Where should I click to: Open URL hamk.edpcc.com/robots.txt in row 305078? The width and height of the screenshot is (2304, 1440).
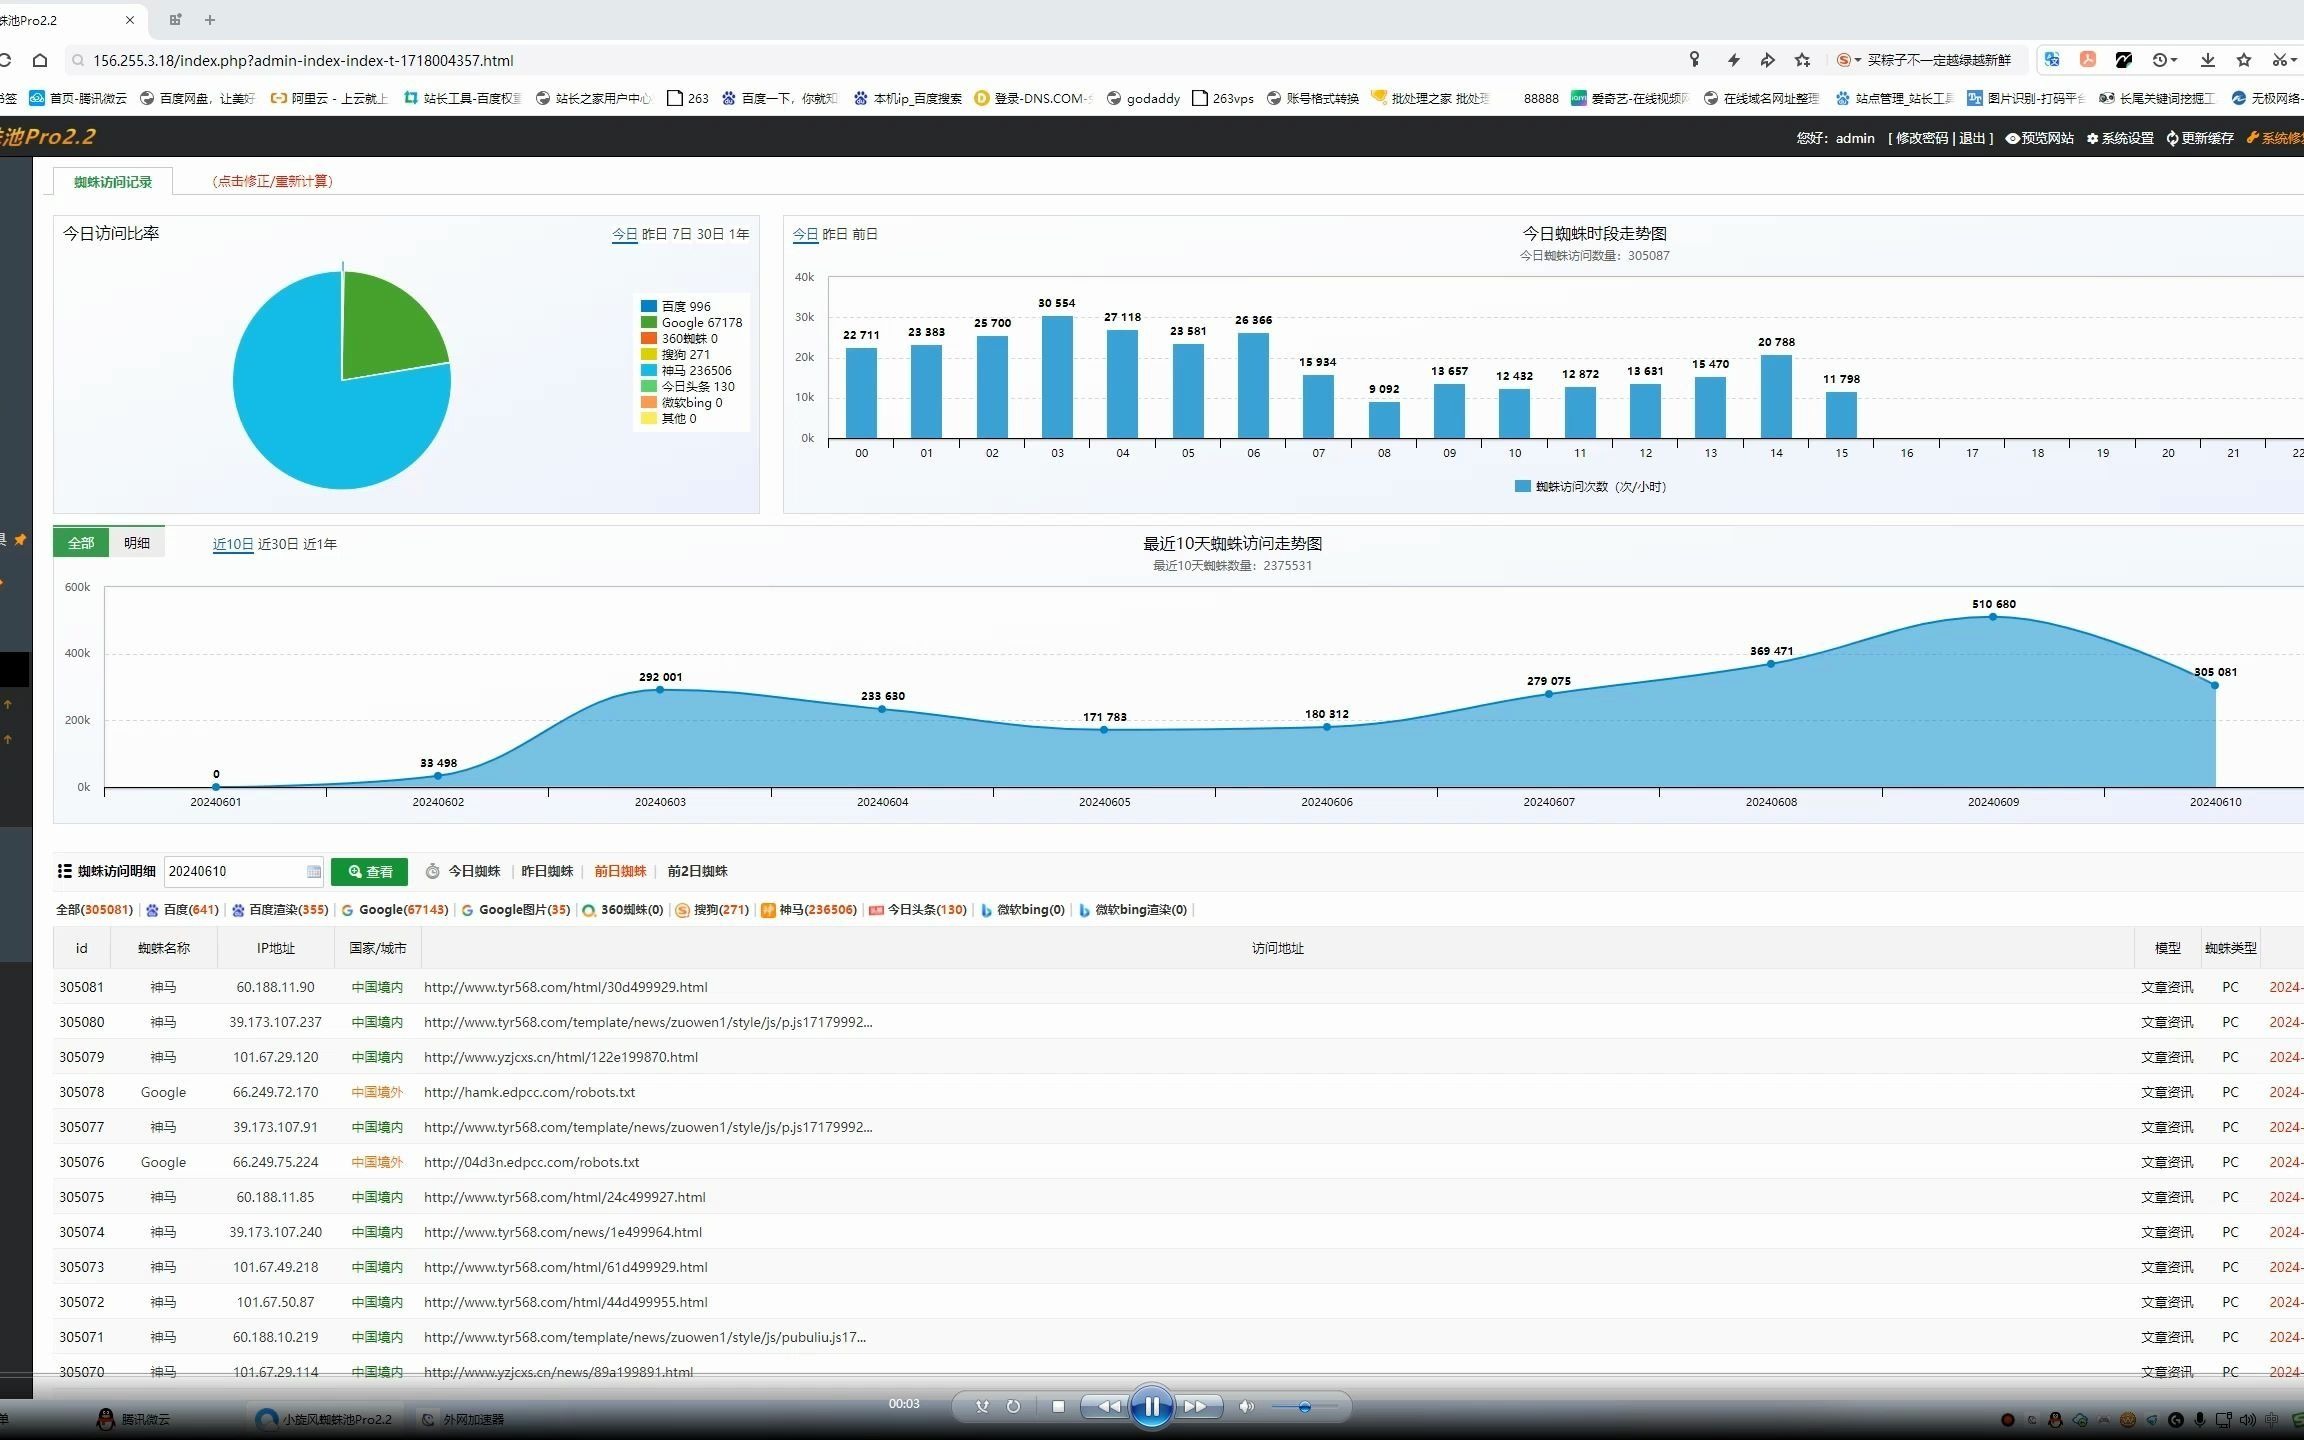tap(529, 1092)
